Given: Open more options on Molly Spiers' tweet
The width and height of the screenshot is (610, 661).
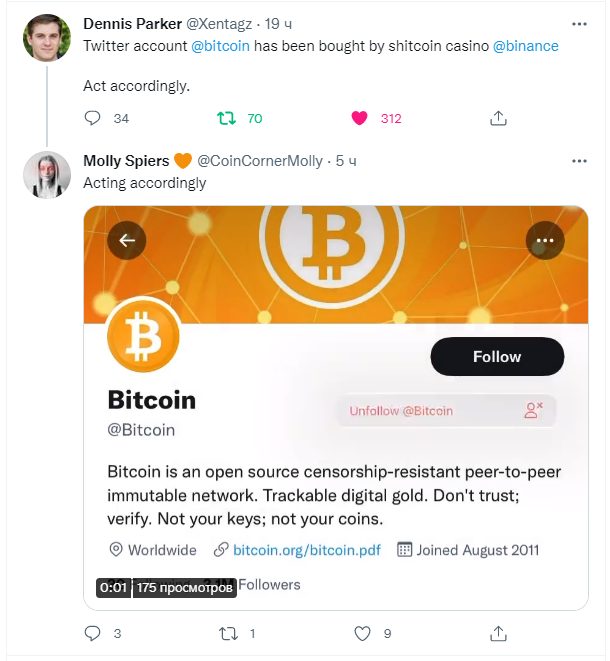Looking at the screenshot, I should 579,161.
